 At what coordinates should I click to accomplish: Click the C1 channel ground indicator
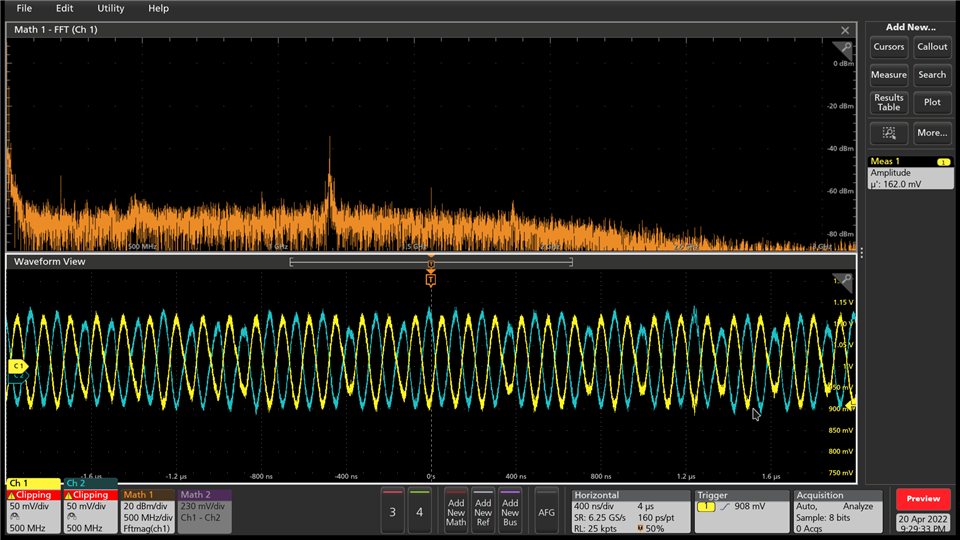(x=17, y=367)
